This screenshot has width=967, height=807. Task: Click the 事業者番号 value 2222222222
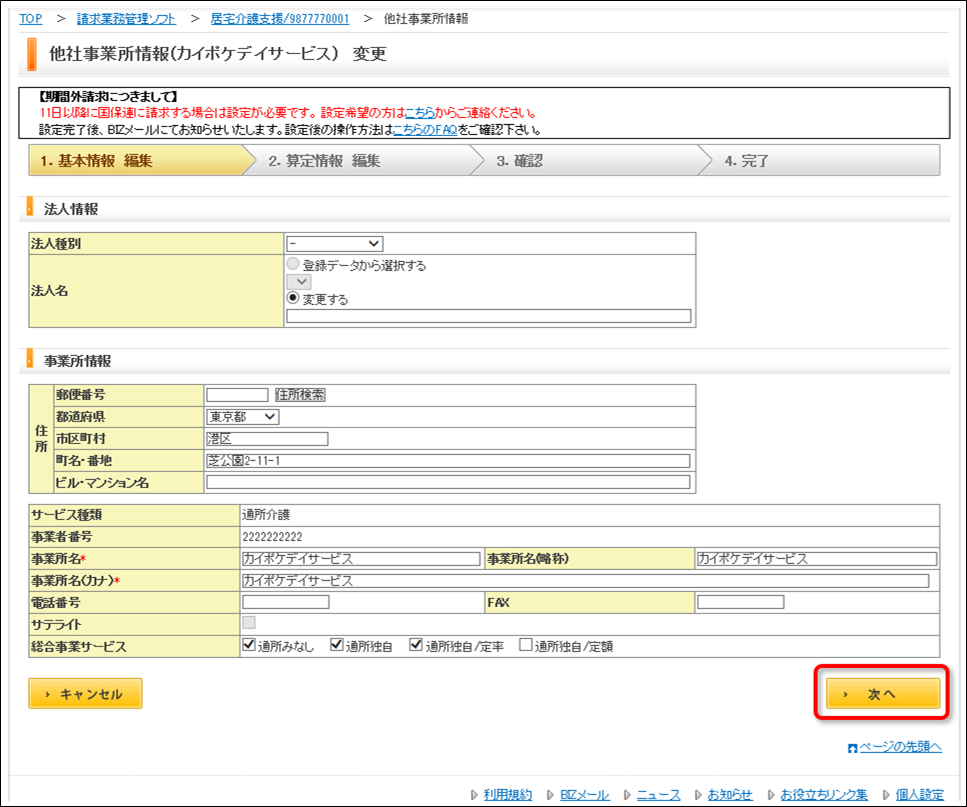(x=272, y=537)
